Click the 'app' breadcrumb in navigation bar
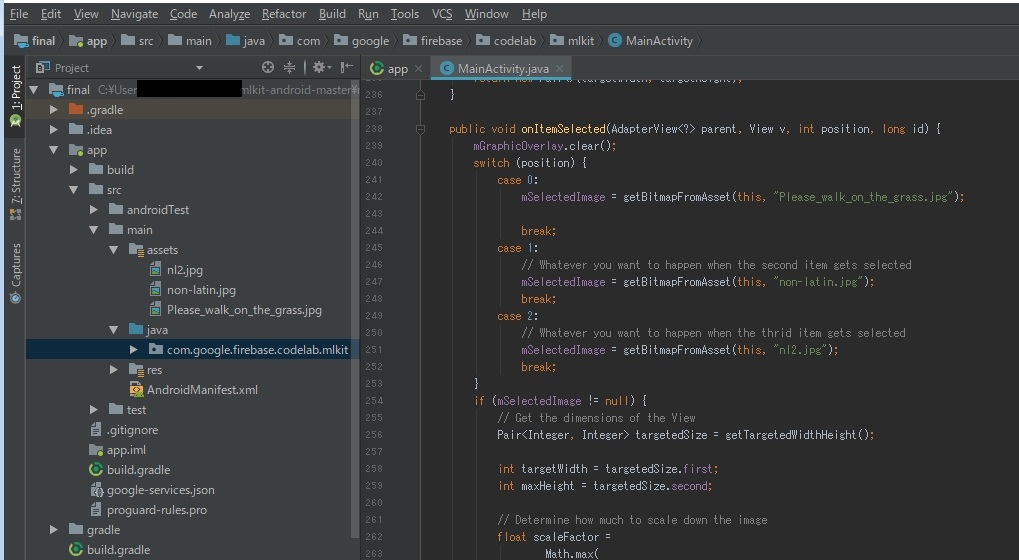The image size is (1019, 560). (x=88, y=41)
